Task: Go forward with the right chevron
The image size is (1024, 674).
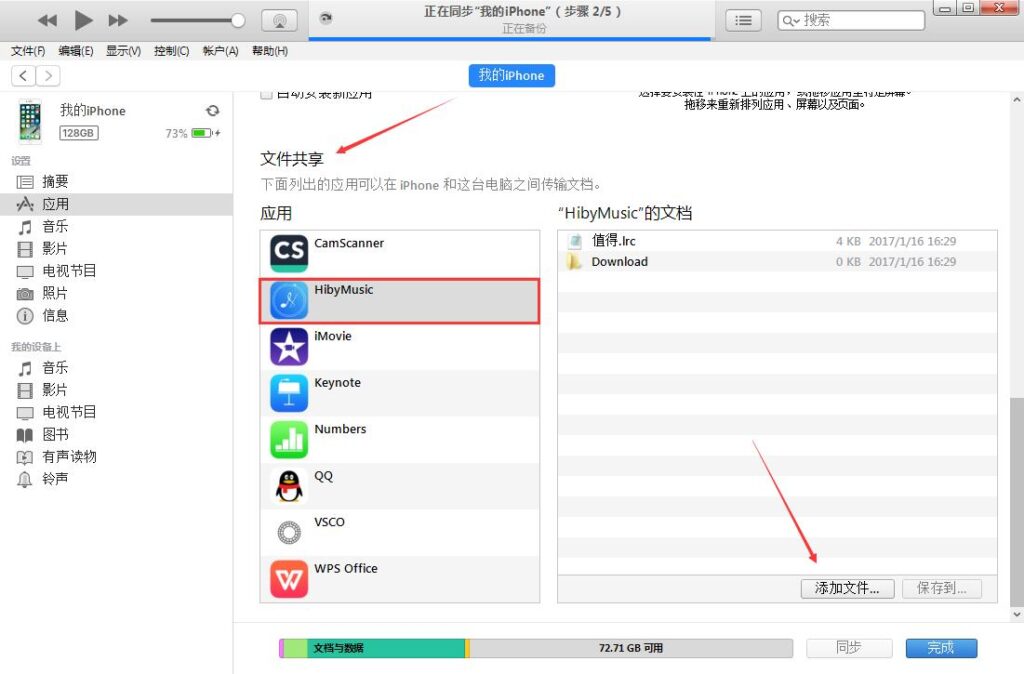Action: point(48,76)
